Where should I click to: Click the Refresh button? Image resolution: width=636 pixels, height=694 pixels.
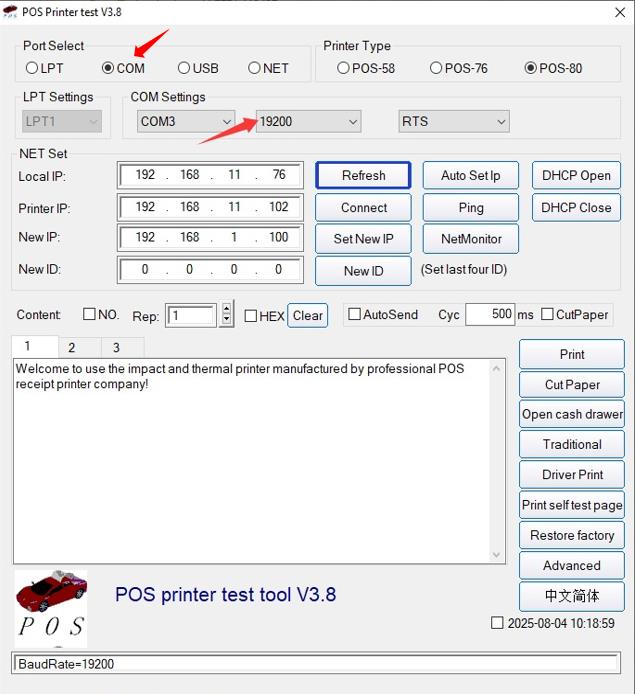click(x=363, y=175)
